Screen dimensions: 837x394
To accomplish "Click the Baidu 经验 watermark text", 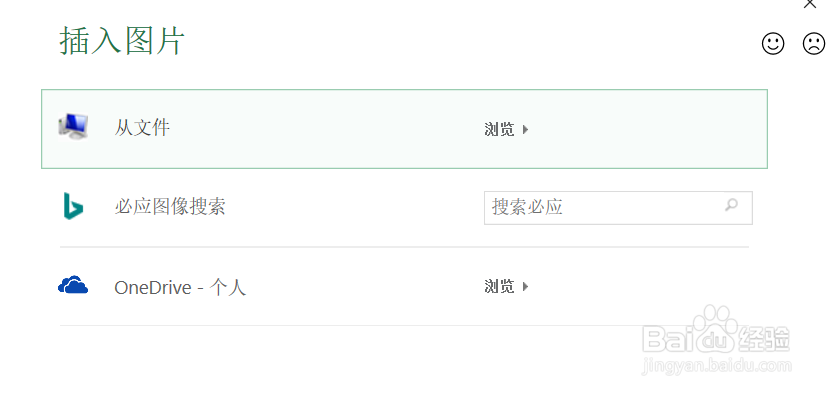I will tap(764, 338).
